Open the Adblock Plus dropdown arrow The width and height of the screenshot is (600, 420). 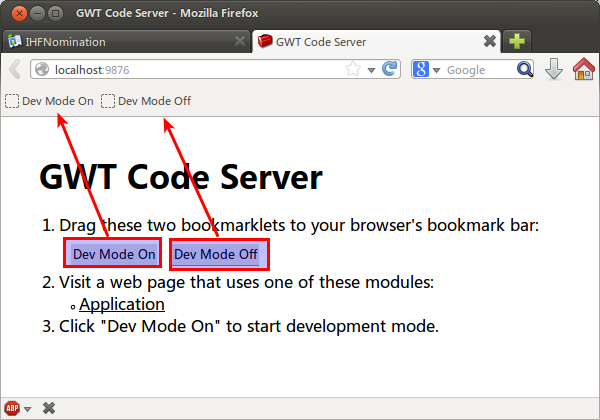pyautogui.click(x=27, y=409)
